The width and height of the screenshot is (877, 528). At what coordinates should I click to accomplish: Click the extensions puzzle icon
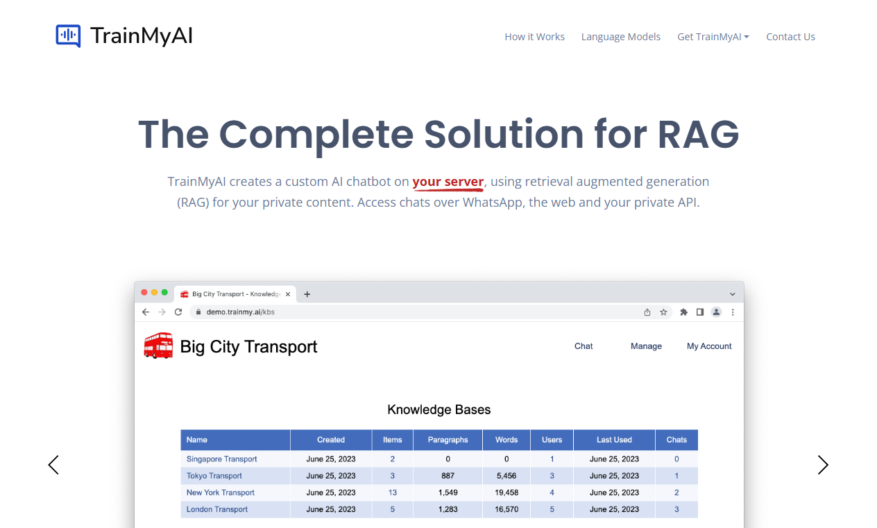click(x=683, y=312)
